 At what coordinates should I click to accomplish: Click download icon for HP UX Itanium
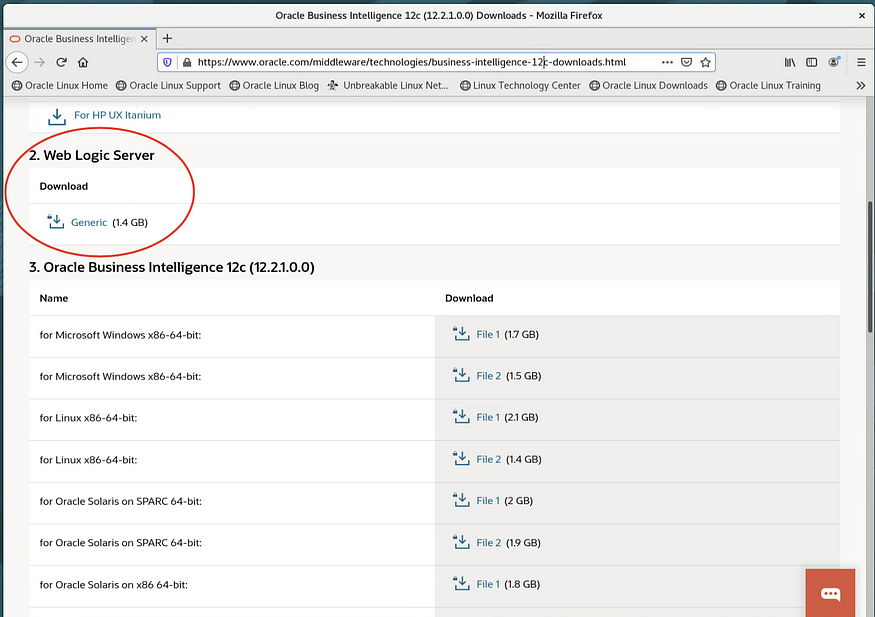(56, 117)
